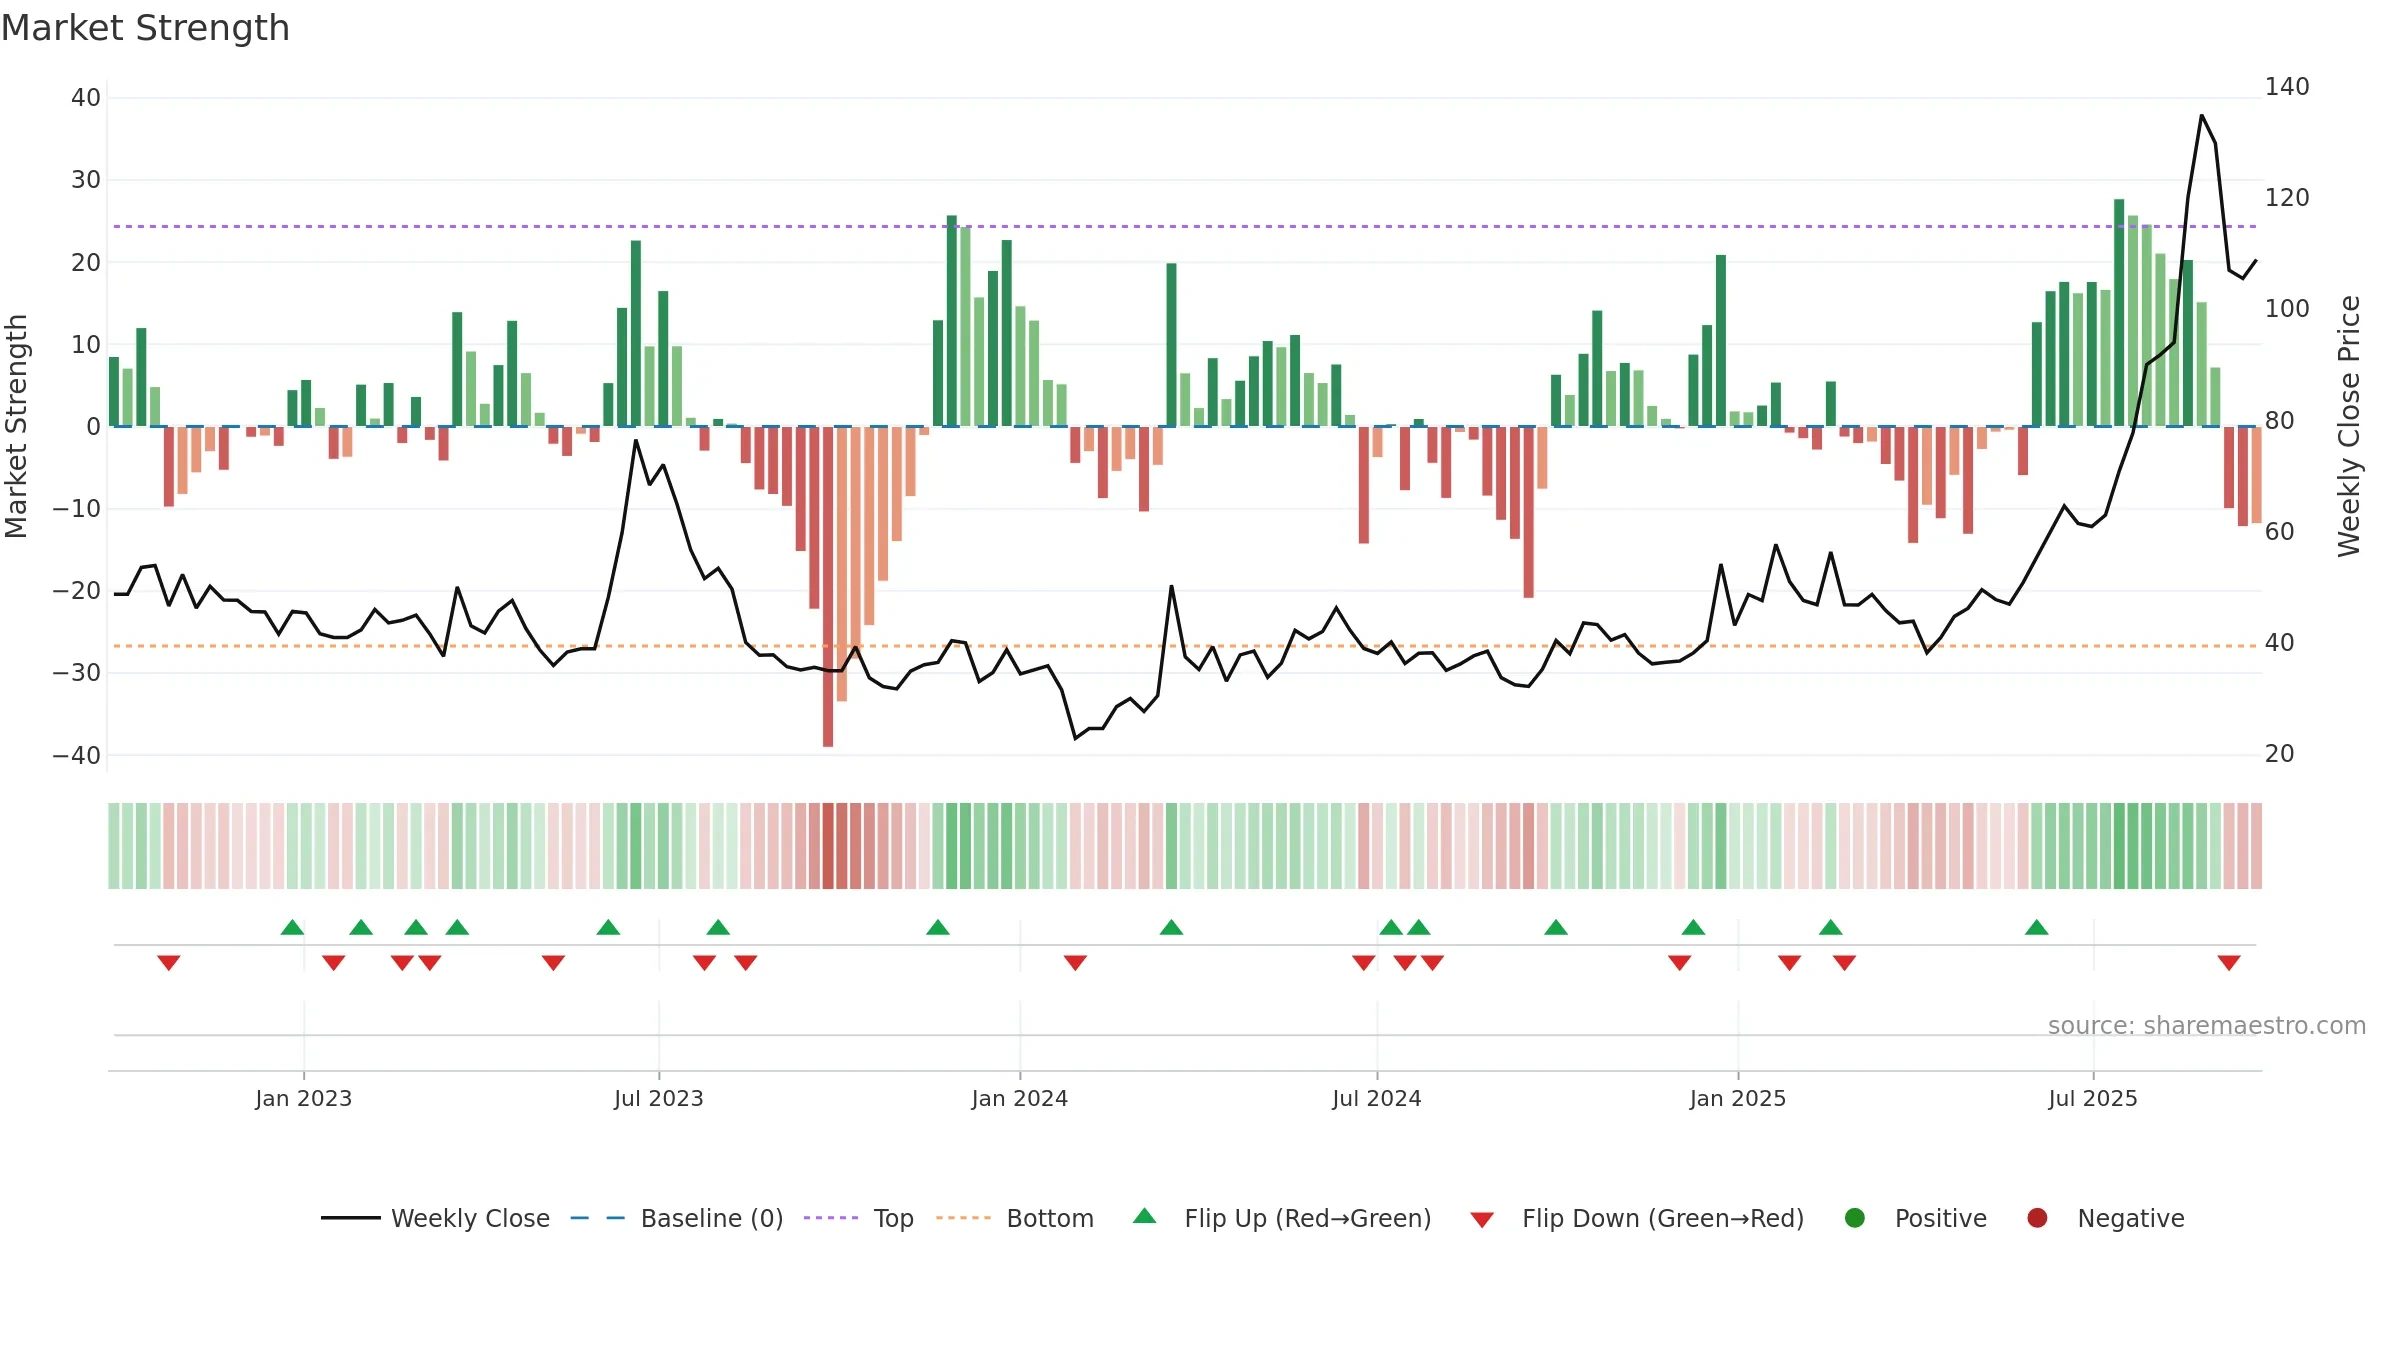The image size is (2400, 1350).
Task: Click the red flip-down marker after Jan 2024
Action: [1075, 962]
